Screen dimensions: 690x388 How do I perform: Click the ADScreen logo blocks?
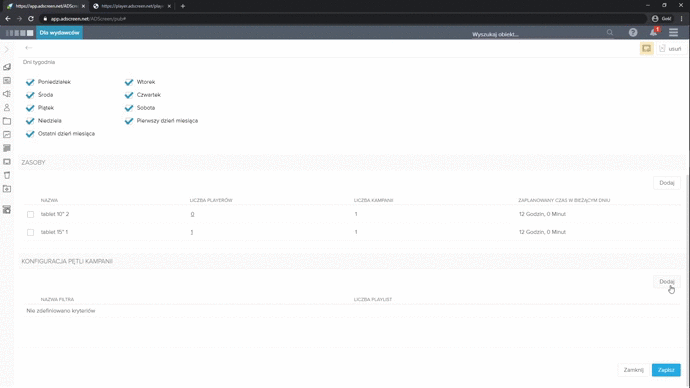coord(19,33)
